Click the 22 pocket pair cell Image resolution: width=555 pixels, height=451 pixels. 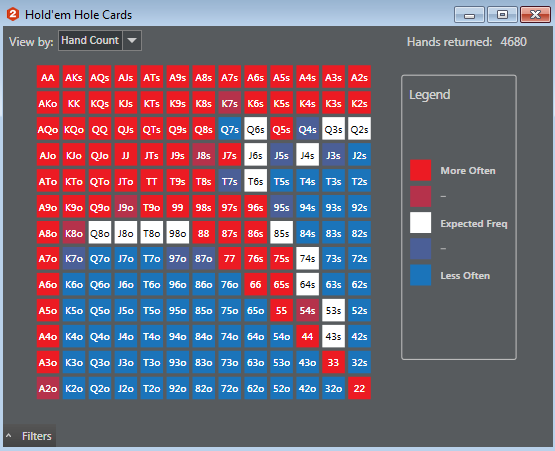coord(359,388)
